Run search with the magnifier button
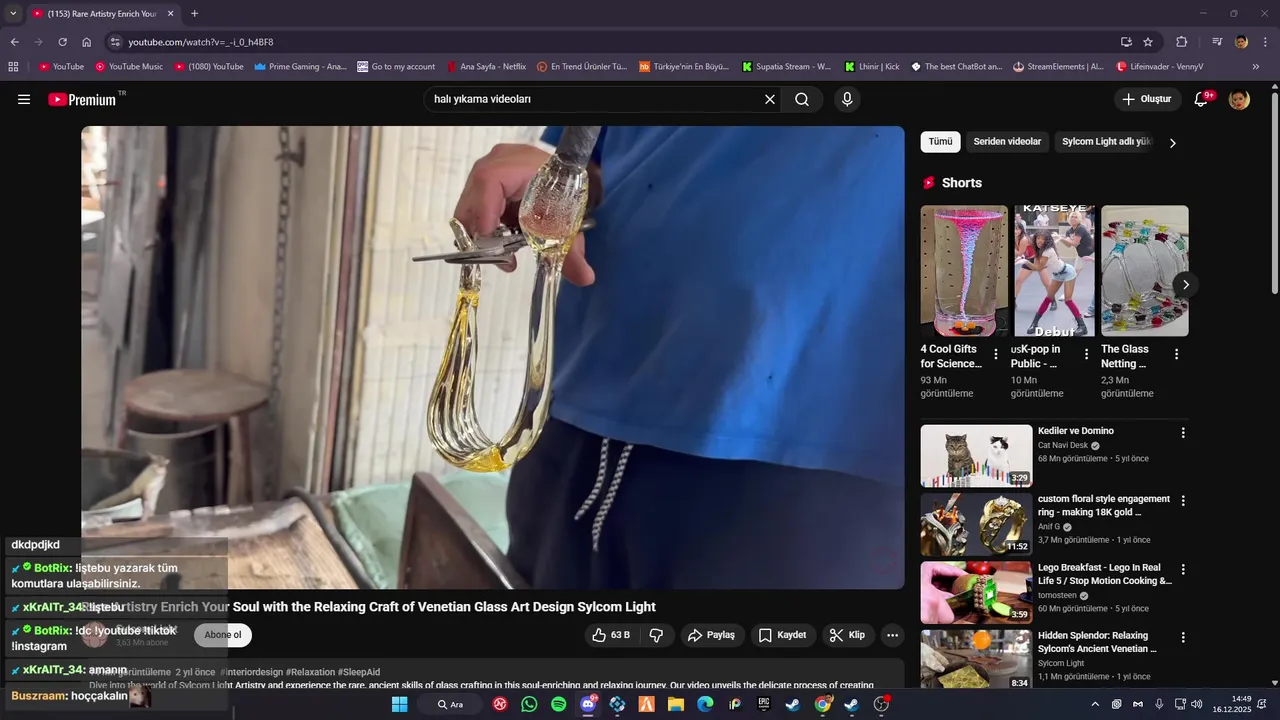Viewport: 1280px width, 720px height. [x=802, y=99]
